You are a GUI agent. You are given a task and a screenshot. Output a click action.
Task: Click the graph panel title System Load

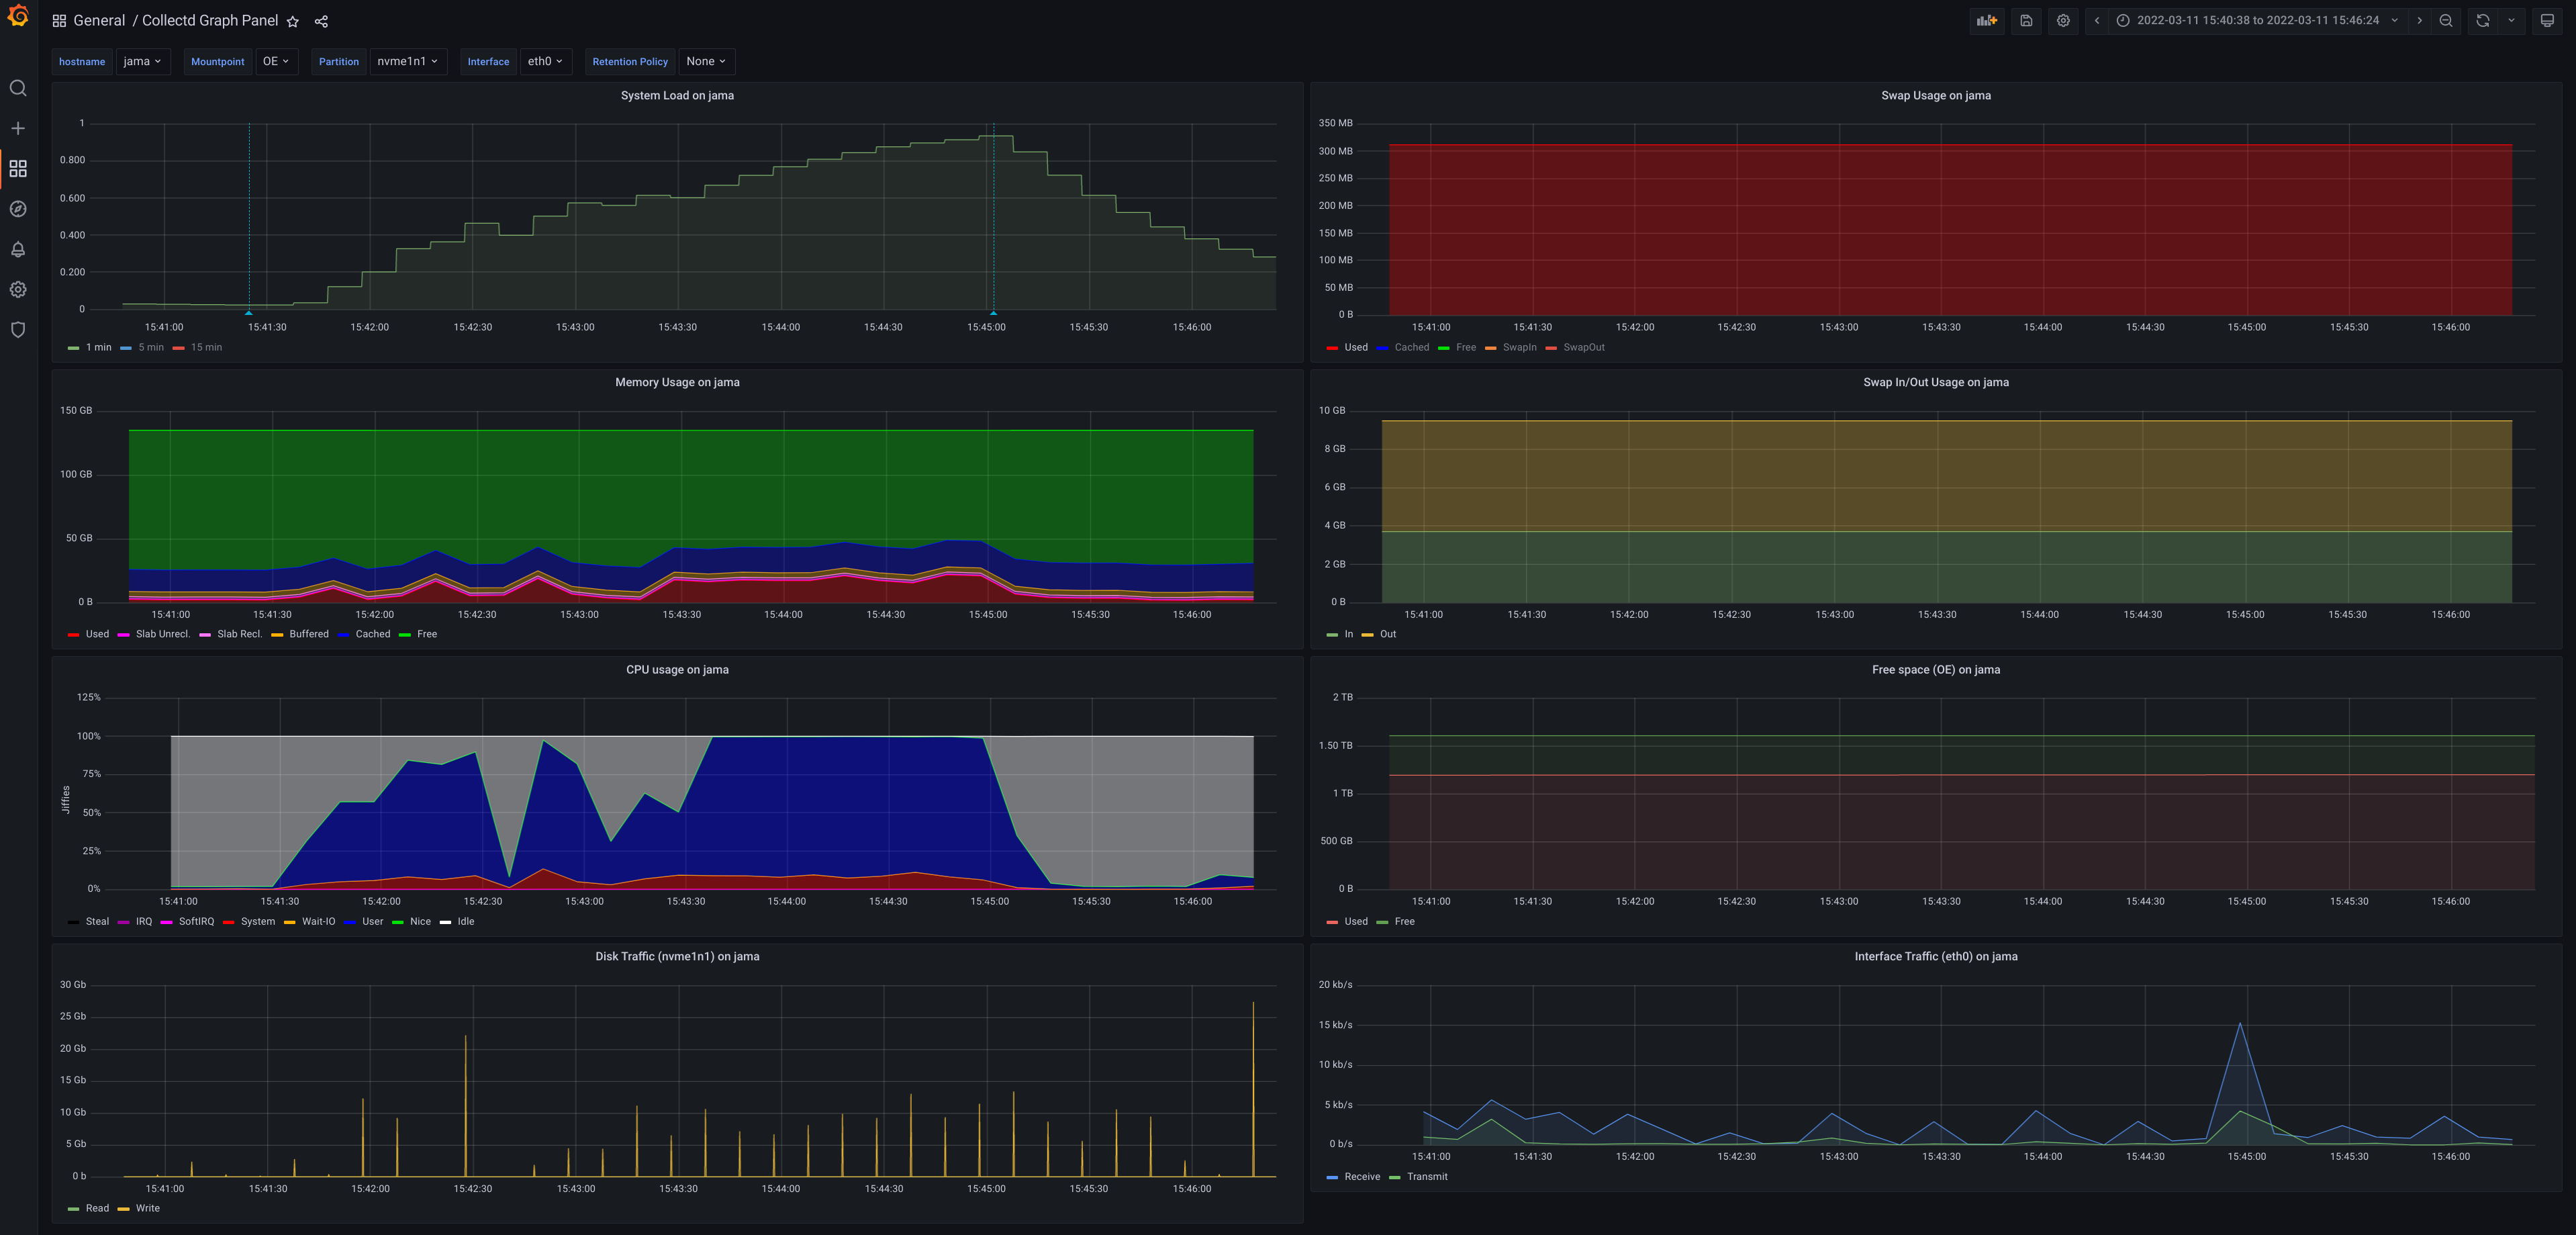pyautogui.click(x=677, y=95)
